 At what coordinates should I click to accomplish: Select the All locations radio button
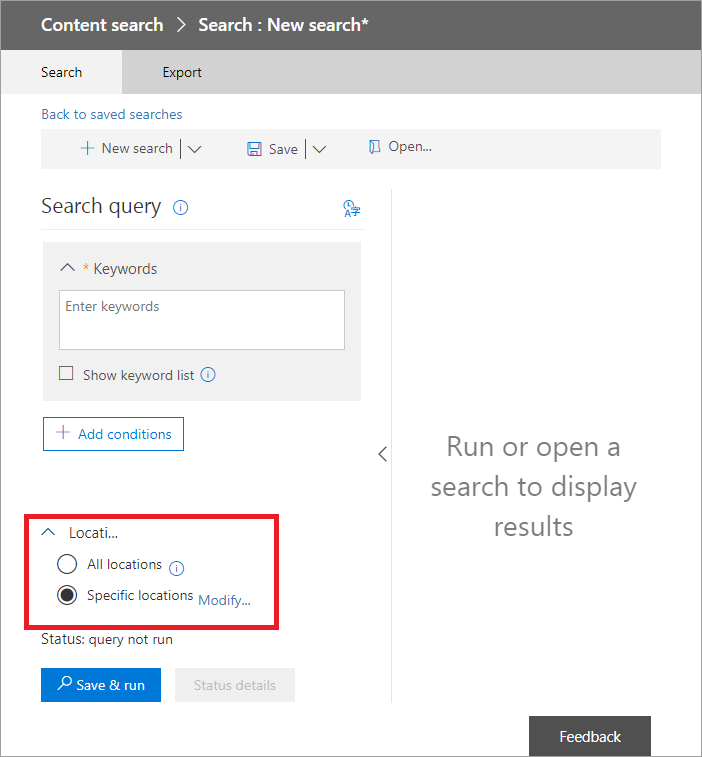point(67,564)
